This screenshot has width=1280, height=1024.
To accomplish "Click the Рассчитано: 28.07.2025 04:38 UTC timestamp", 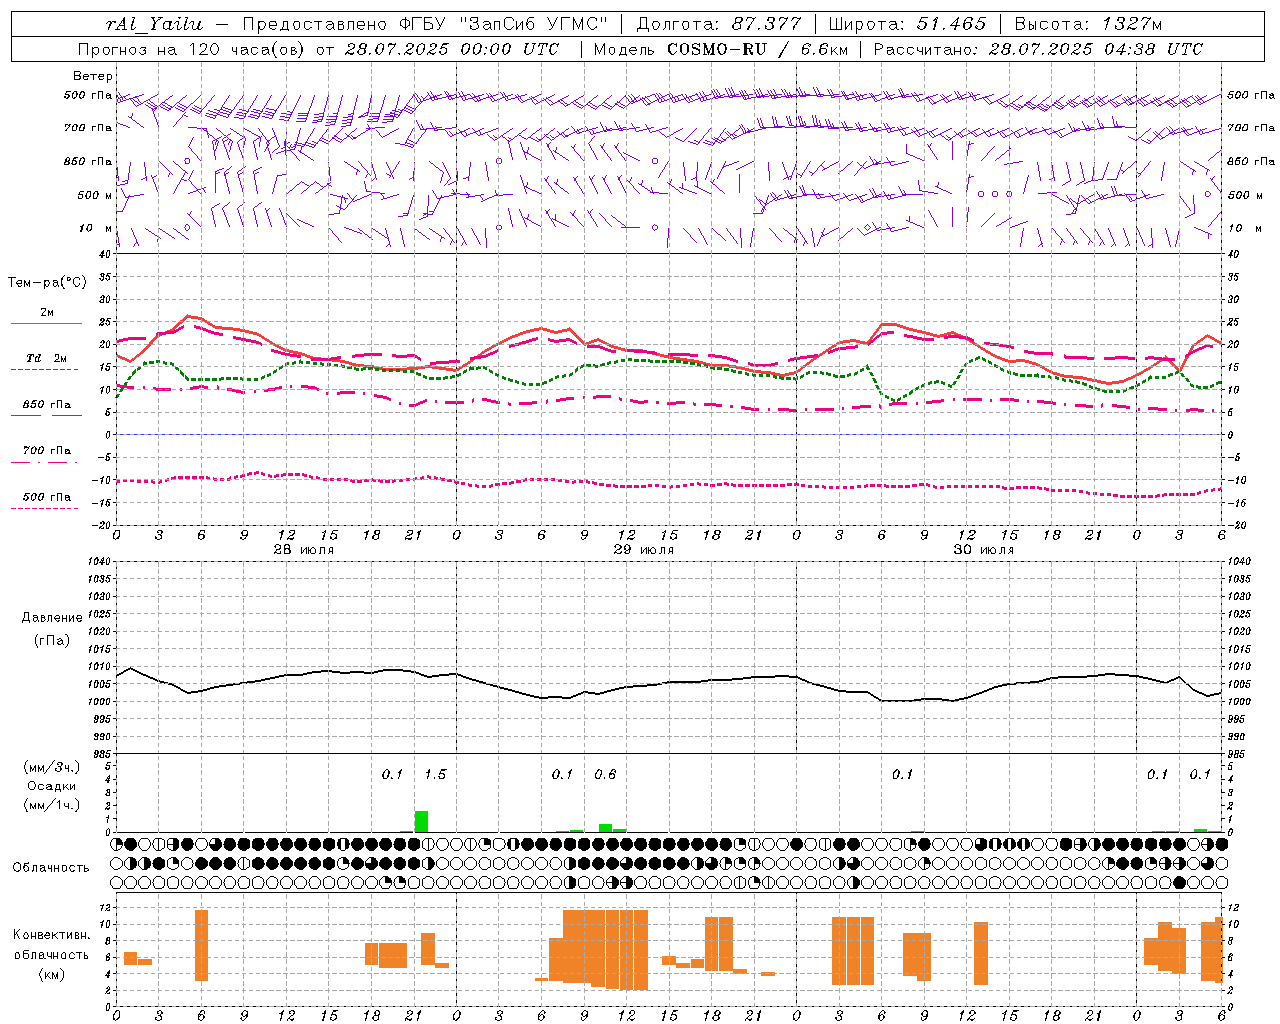I will click(x=1038, y=49).
